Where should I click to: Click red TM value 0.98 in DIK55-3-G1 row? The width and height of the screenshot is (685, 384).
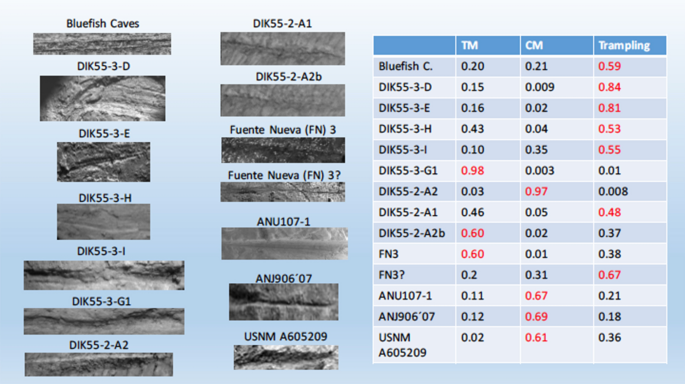[x=472, y=171]
